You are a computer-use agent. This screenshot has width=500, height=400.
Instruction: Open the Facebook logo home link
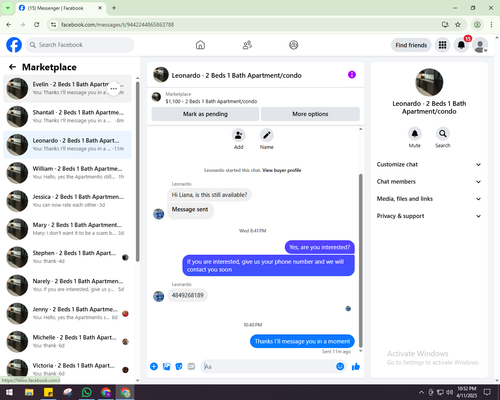pyautogui.click(x=14, y=45)
